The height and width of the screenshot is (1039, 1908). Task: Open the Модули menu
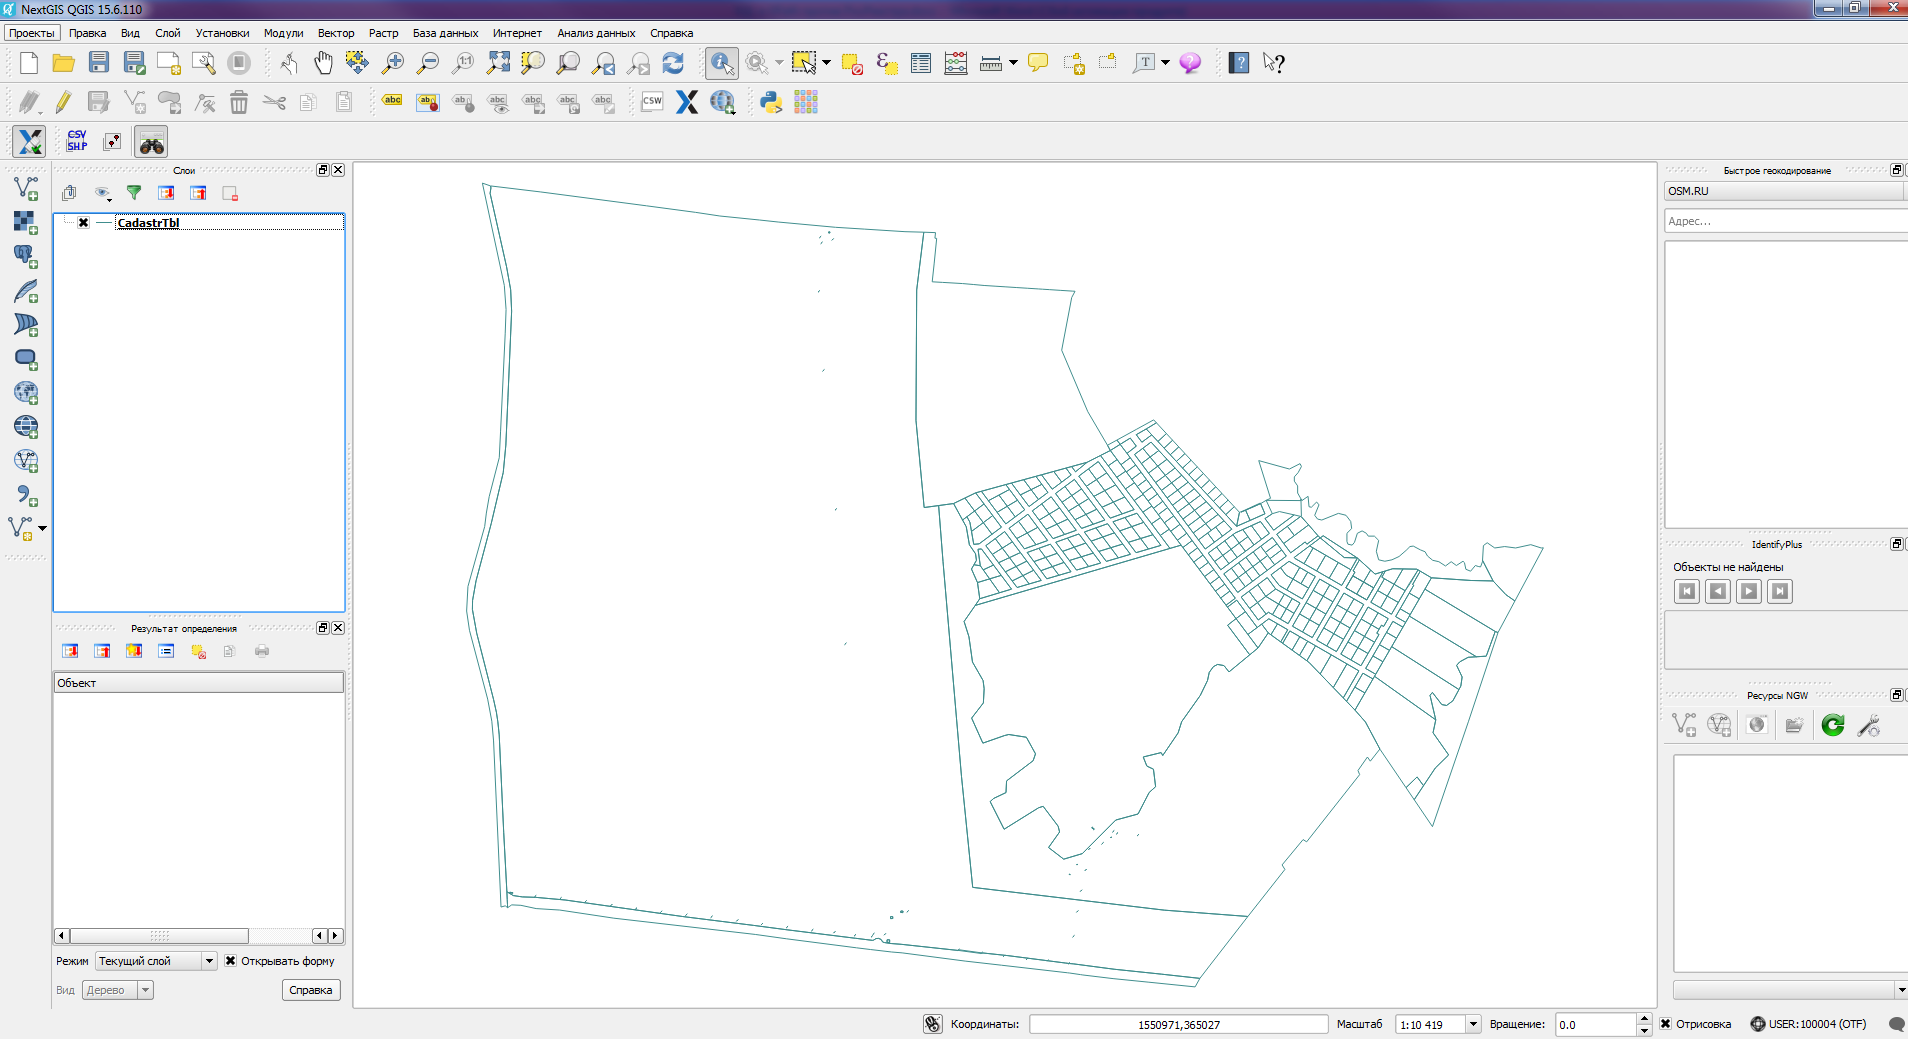pos(283,33)
